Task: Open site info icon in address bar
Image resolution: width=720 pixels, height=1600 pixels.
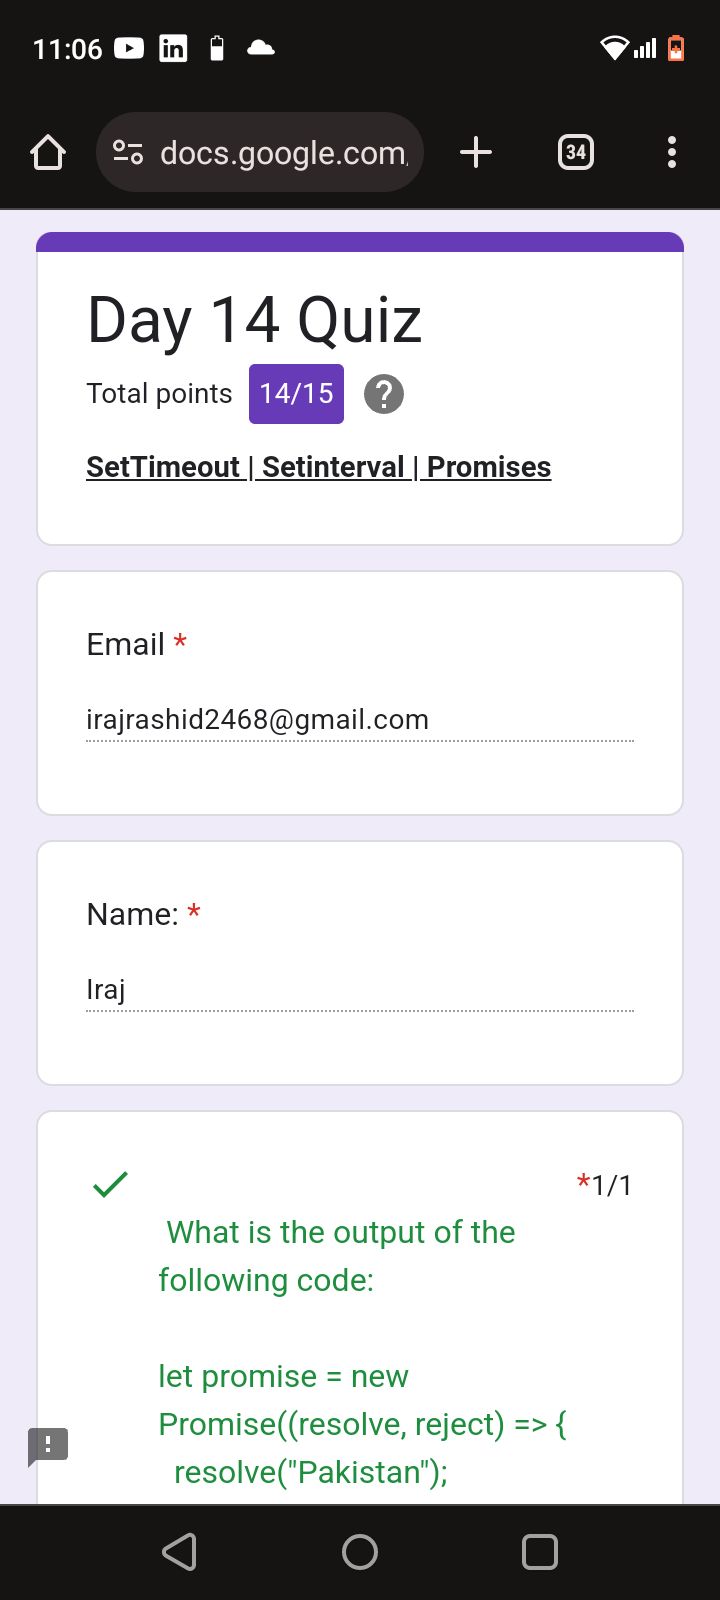Action: click(x=128, y=152)
